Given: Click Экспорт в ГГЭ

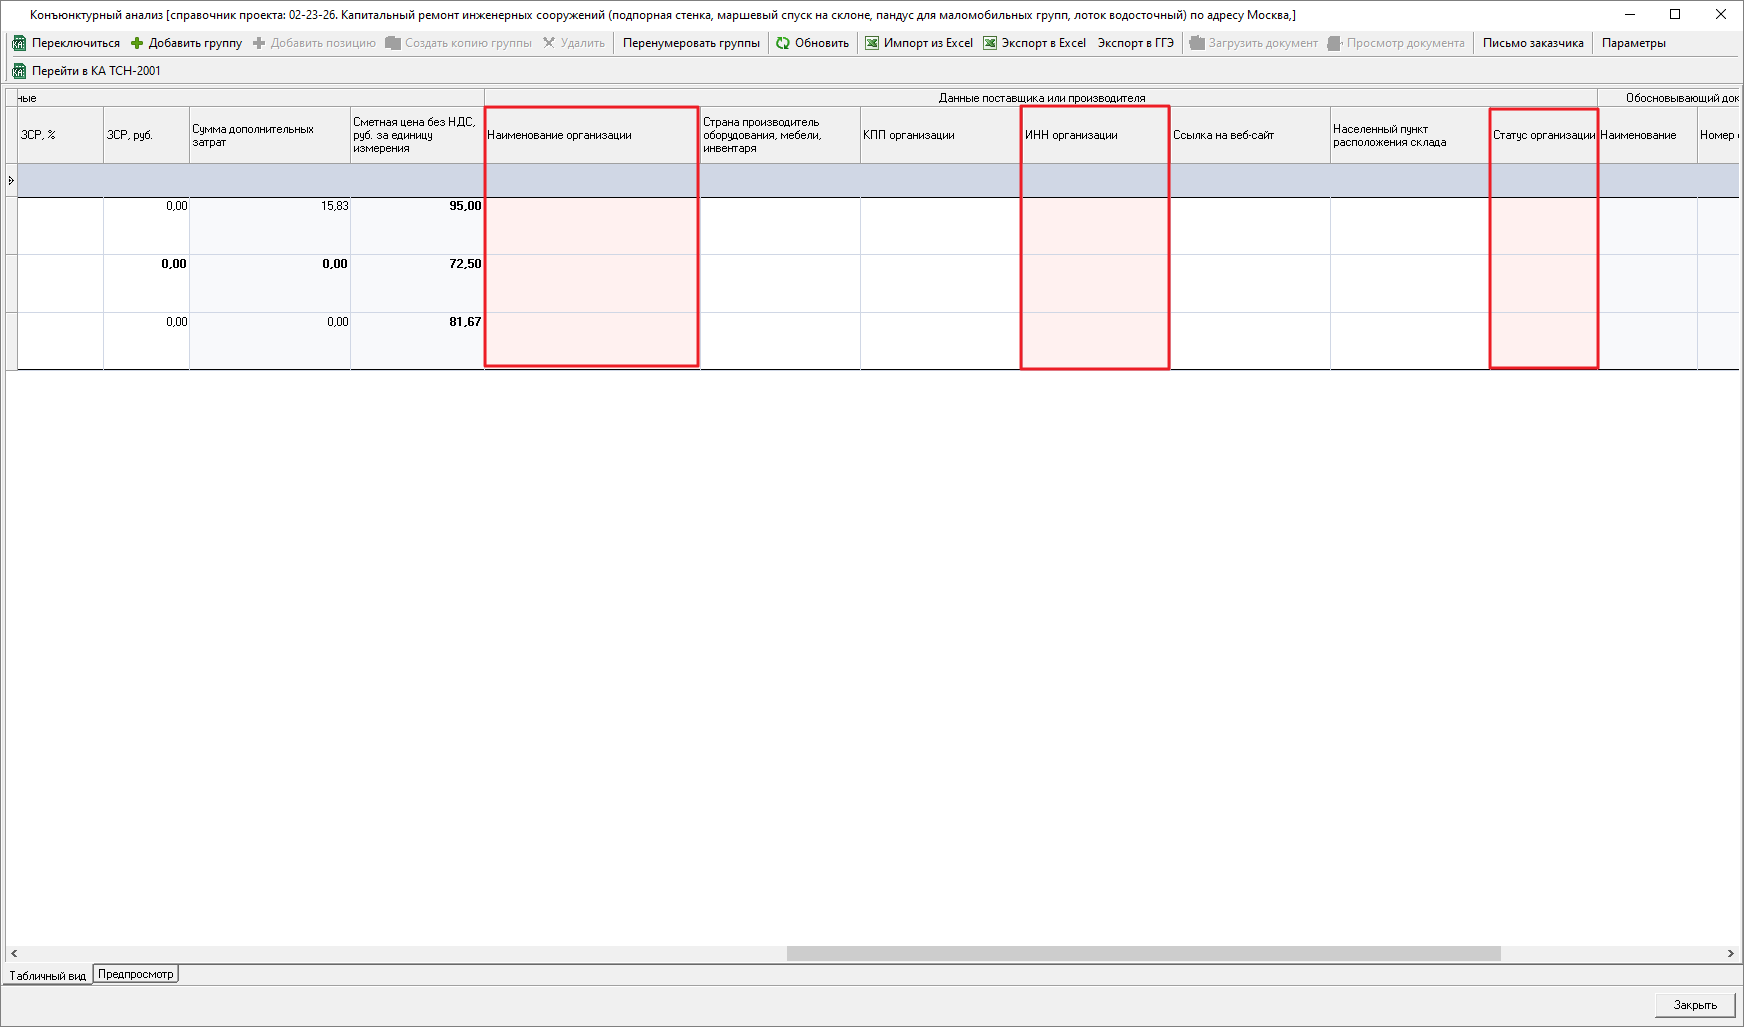Looking at the screenshot, I should point(1135,43).
